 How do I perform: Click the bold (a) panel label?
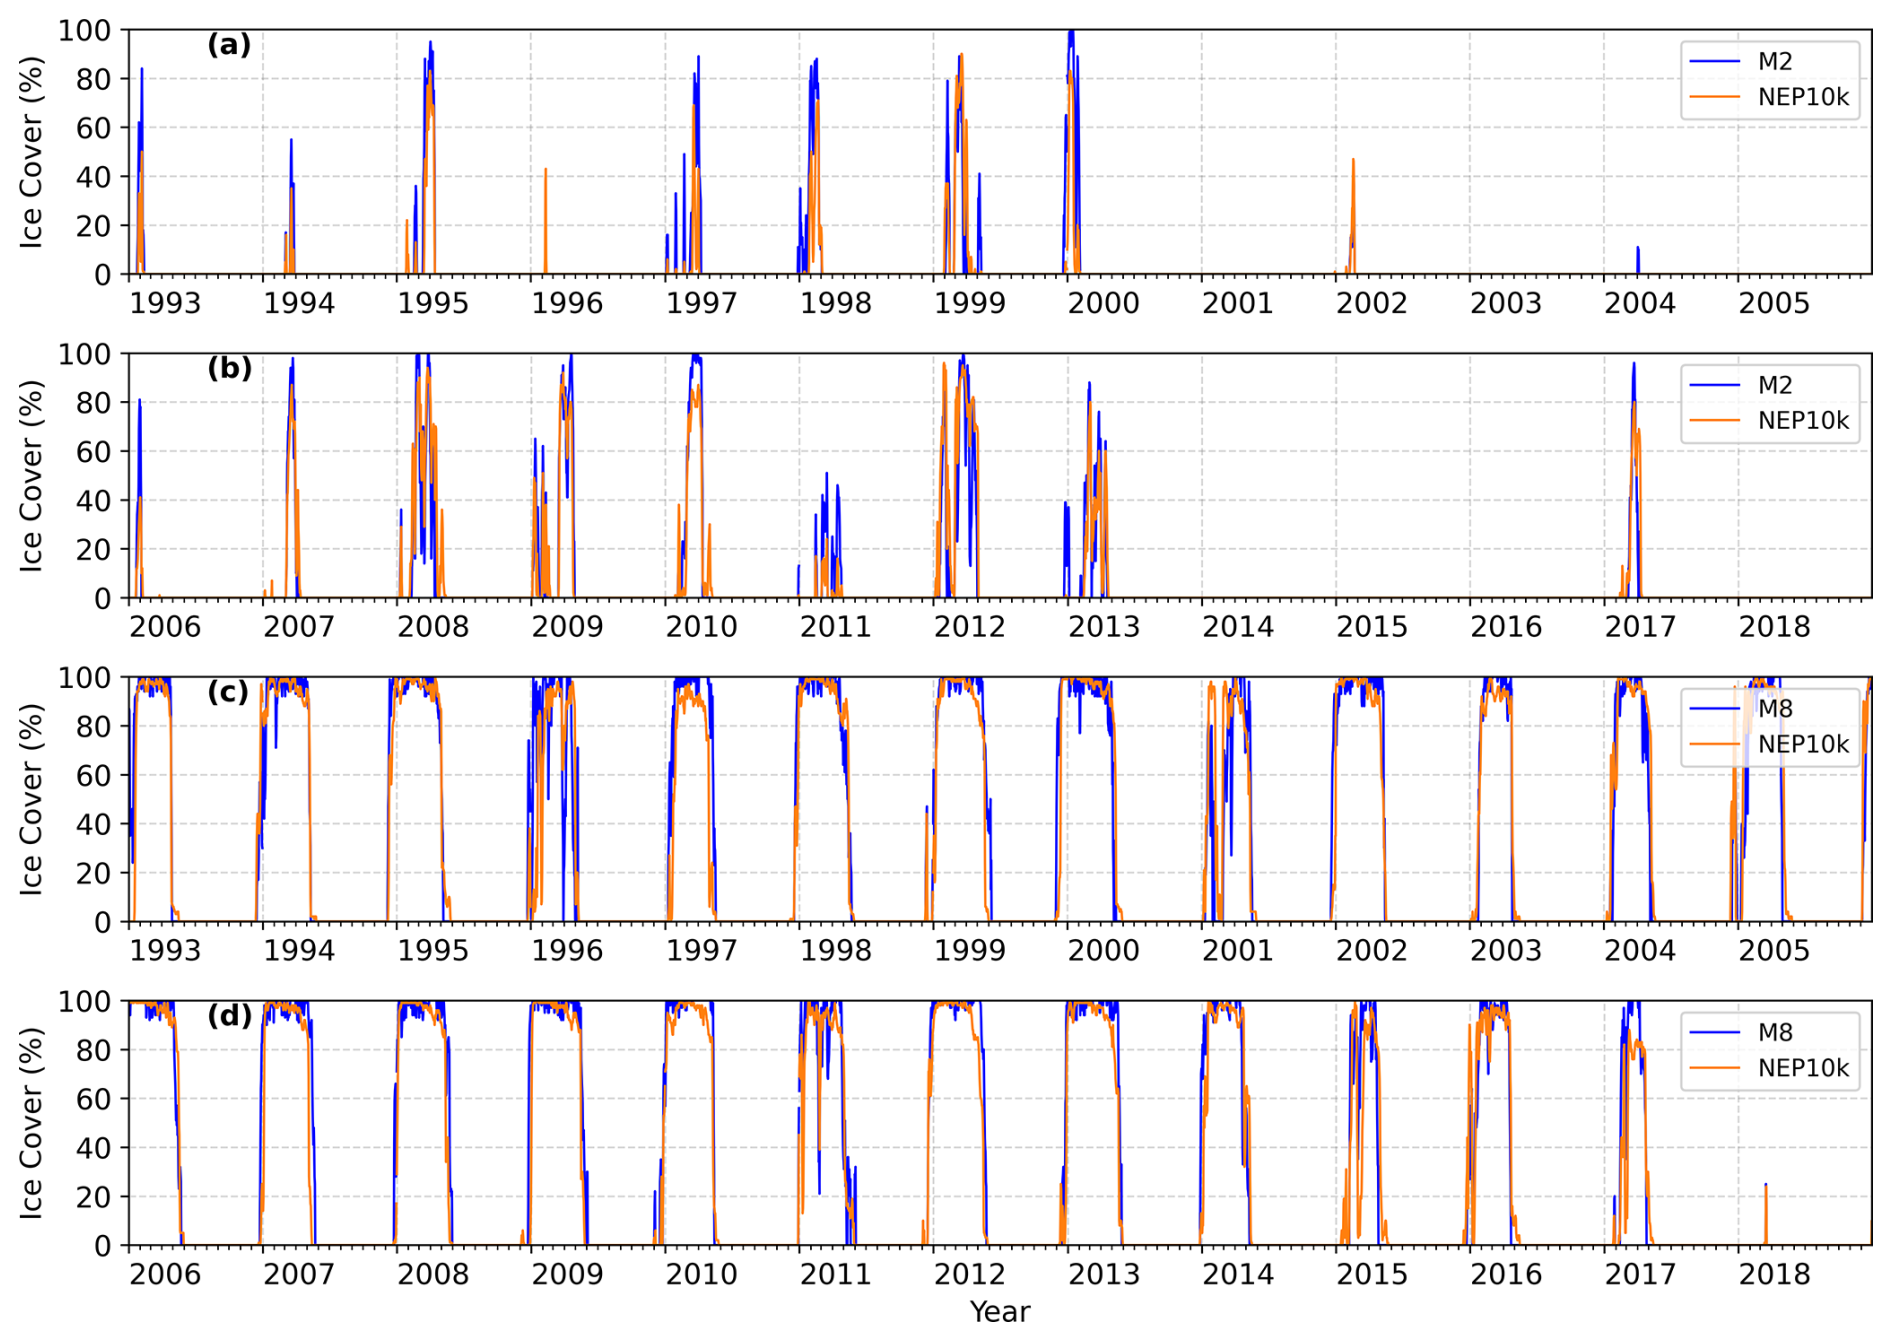click(229, 45)
